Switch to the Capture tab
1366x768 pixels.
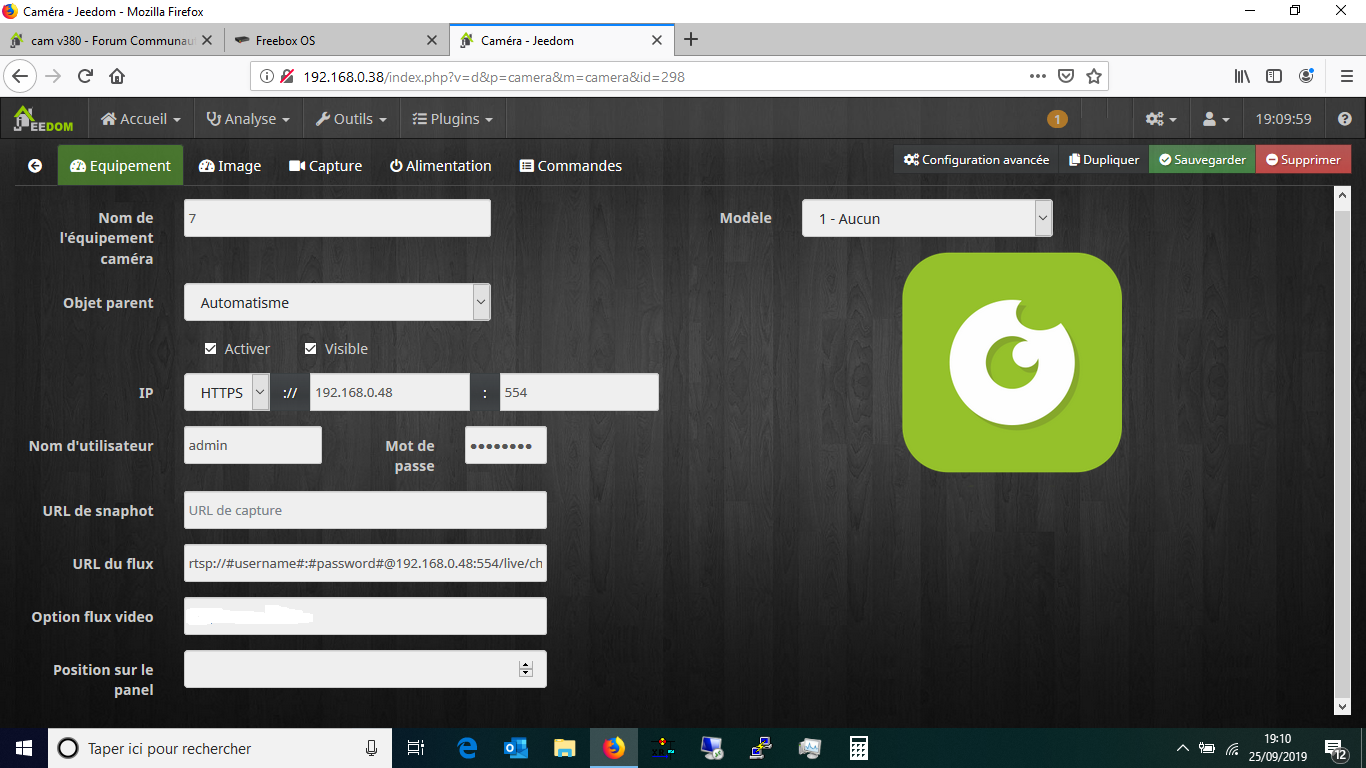tap(325, 166)
